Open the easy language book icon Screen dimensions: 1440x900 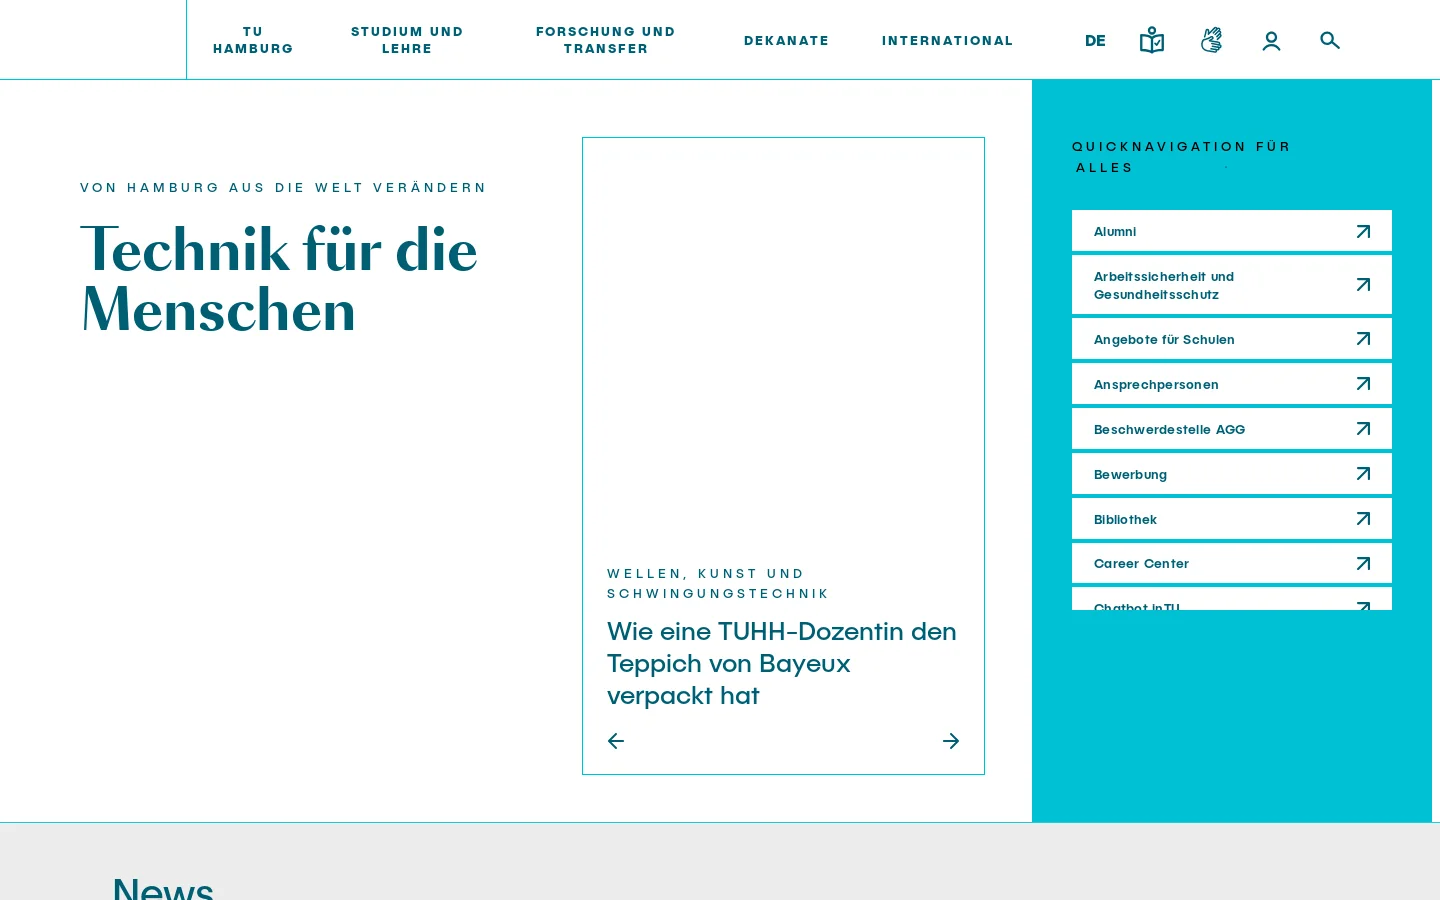(1151, 40)
